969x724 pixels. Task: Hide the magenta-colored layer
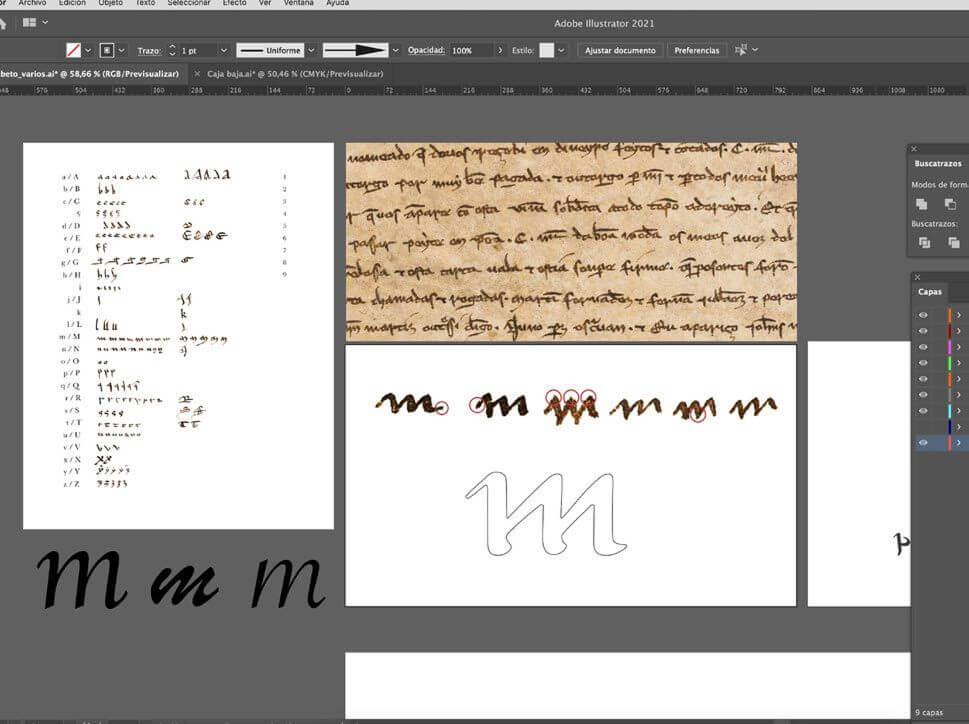[x=923, y=347]
